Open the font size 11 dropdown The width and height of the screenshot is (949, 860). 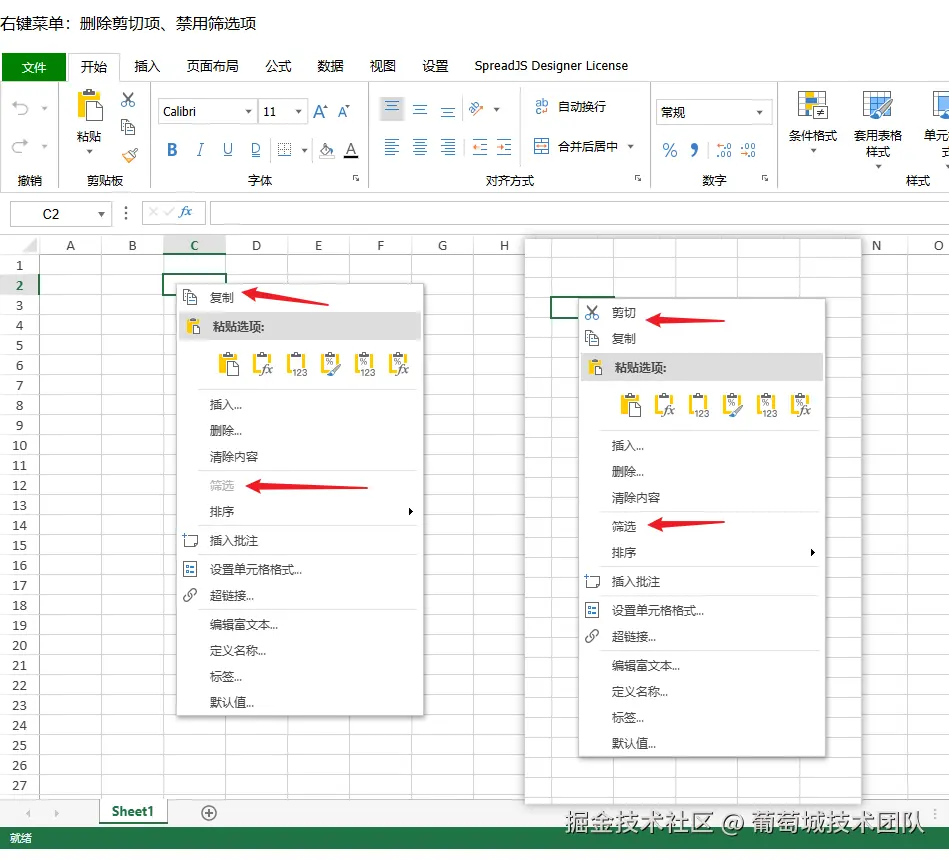click(x=298, y=111)
